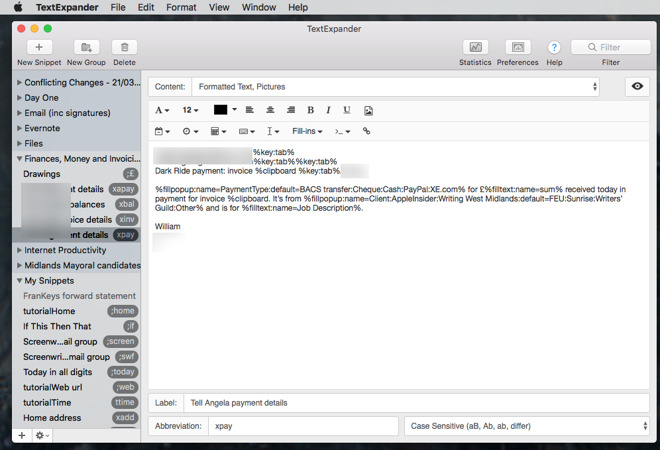Screen dimensions: 660x450
Task: Open the Content type dropdown
Action: (x=396, y=87)
